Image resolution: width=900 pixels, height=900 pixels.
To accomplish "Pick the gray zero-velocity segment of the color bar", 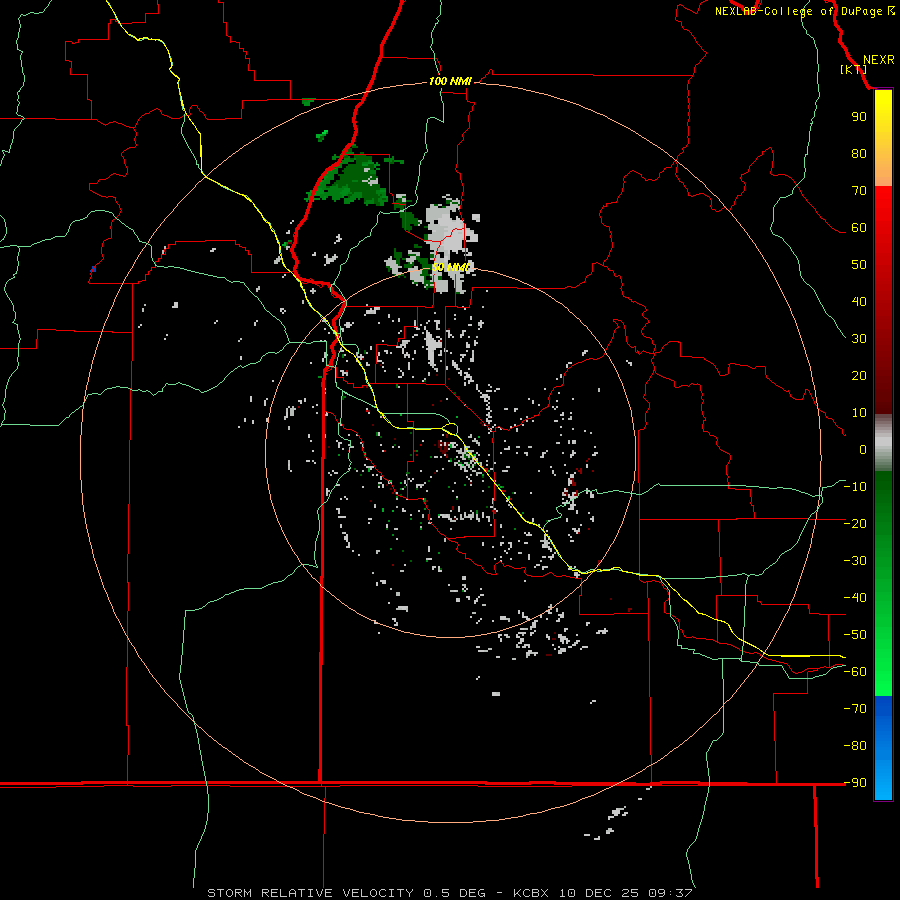I will [x=883, y=442].
